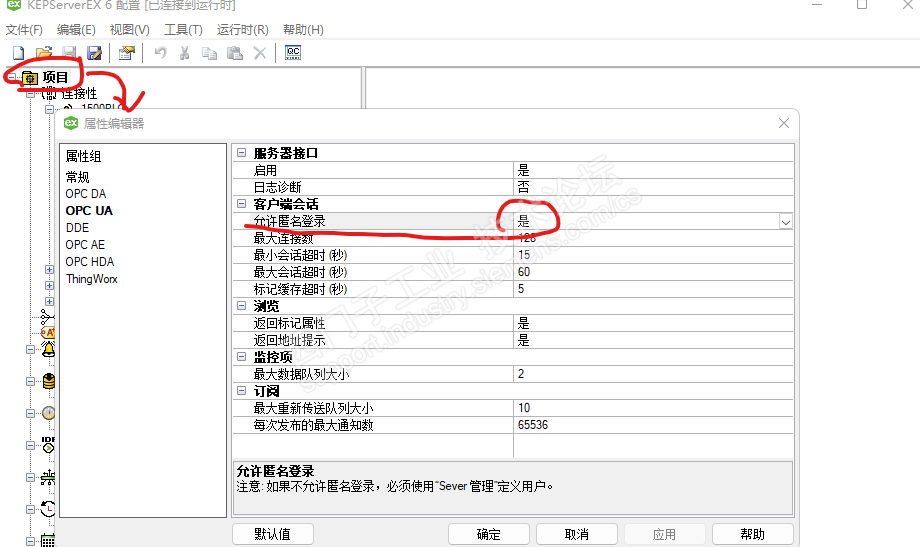Select the OPC DA property group
The width and height of the screenshot is (920, 547).
pyautogui.click(x=86, y=194)
